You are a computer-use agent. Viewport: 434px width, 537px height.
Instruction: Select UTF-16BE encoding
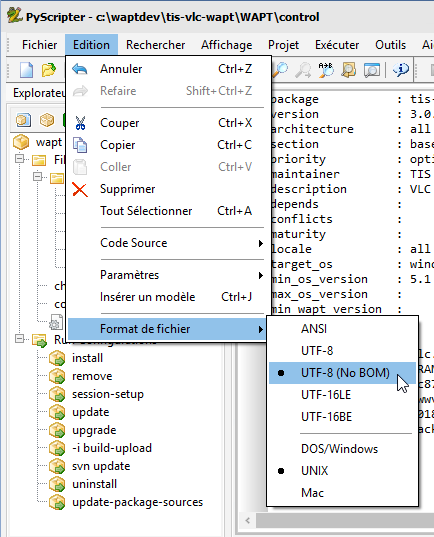tap(343, 417)
